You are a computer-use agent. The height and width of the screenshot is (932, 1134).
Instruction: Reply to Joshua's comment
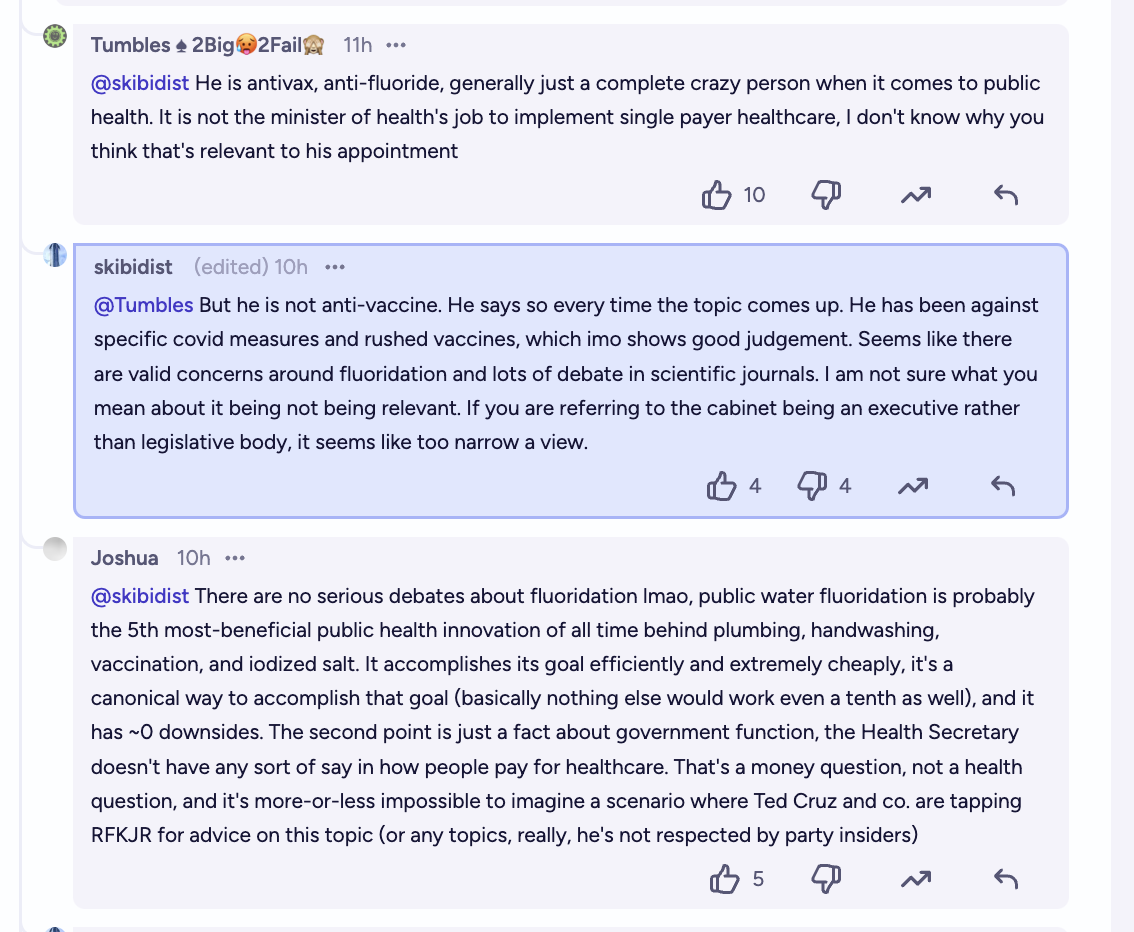click(x=1006, y=879)
